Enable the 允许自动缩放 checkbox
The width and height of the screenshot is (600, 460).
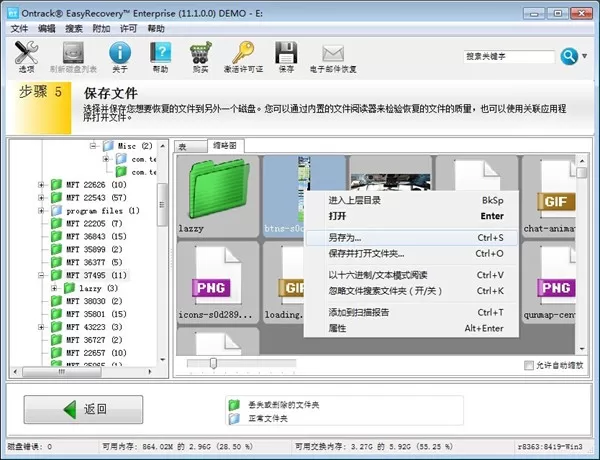[528, 365]
